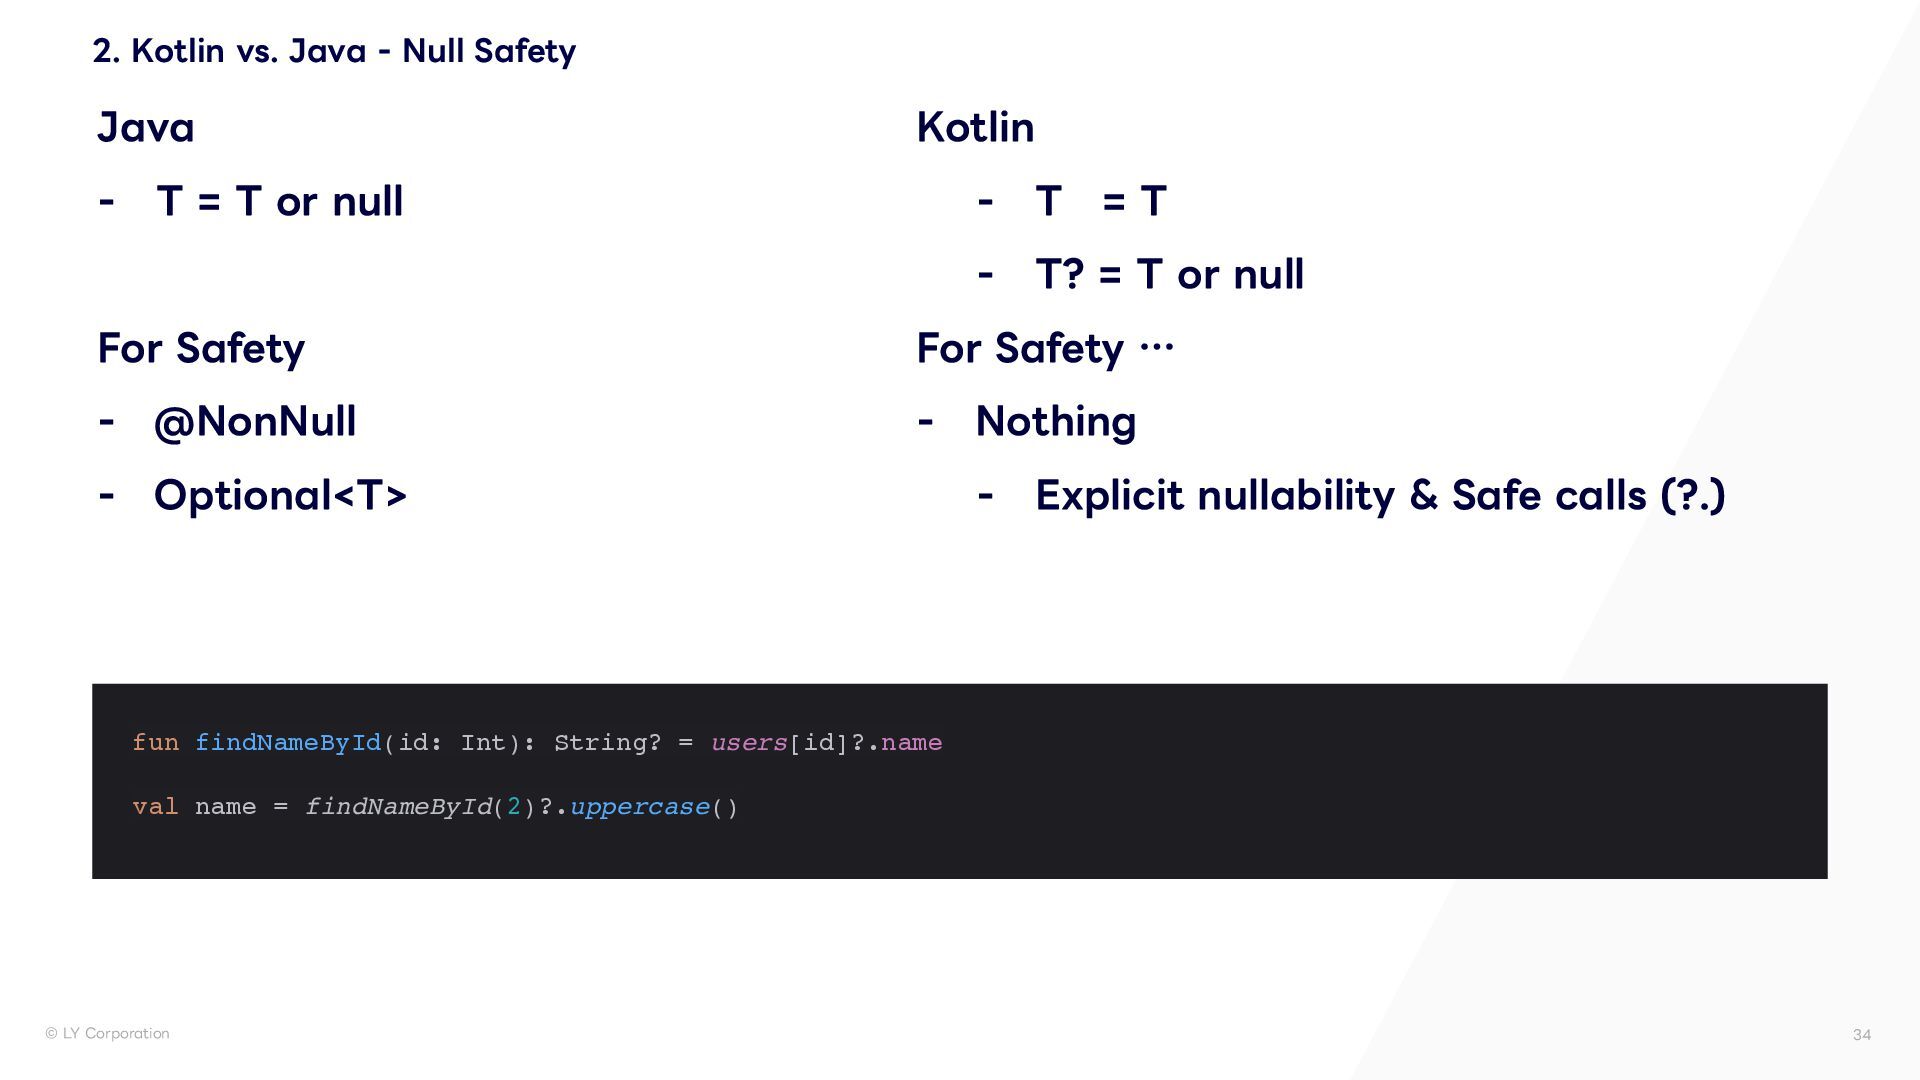This screenshot has height=1080, width=1920.
Task: Click the 'users' identifier in code
Action: tap(749, 743)
